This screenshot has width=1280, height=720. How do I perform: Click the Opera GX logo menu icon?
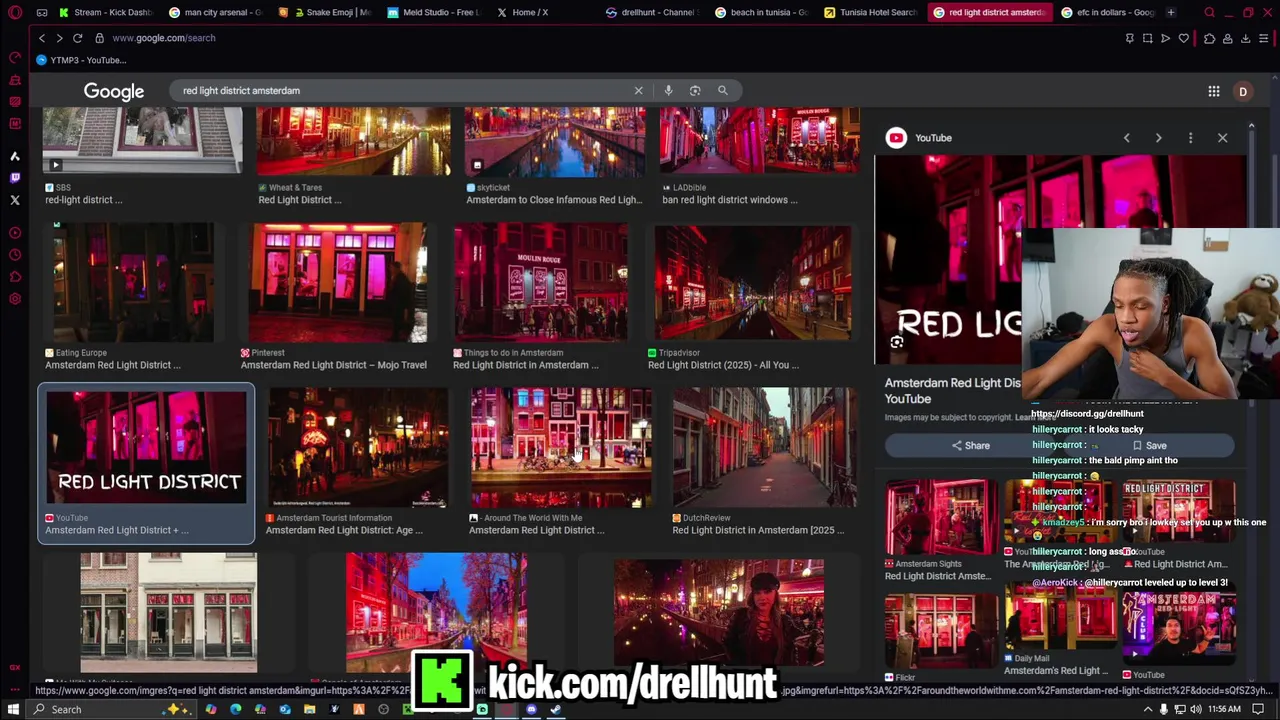coord(14,12)
